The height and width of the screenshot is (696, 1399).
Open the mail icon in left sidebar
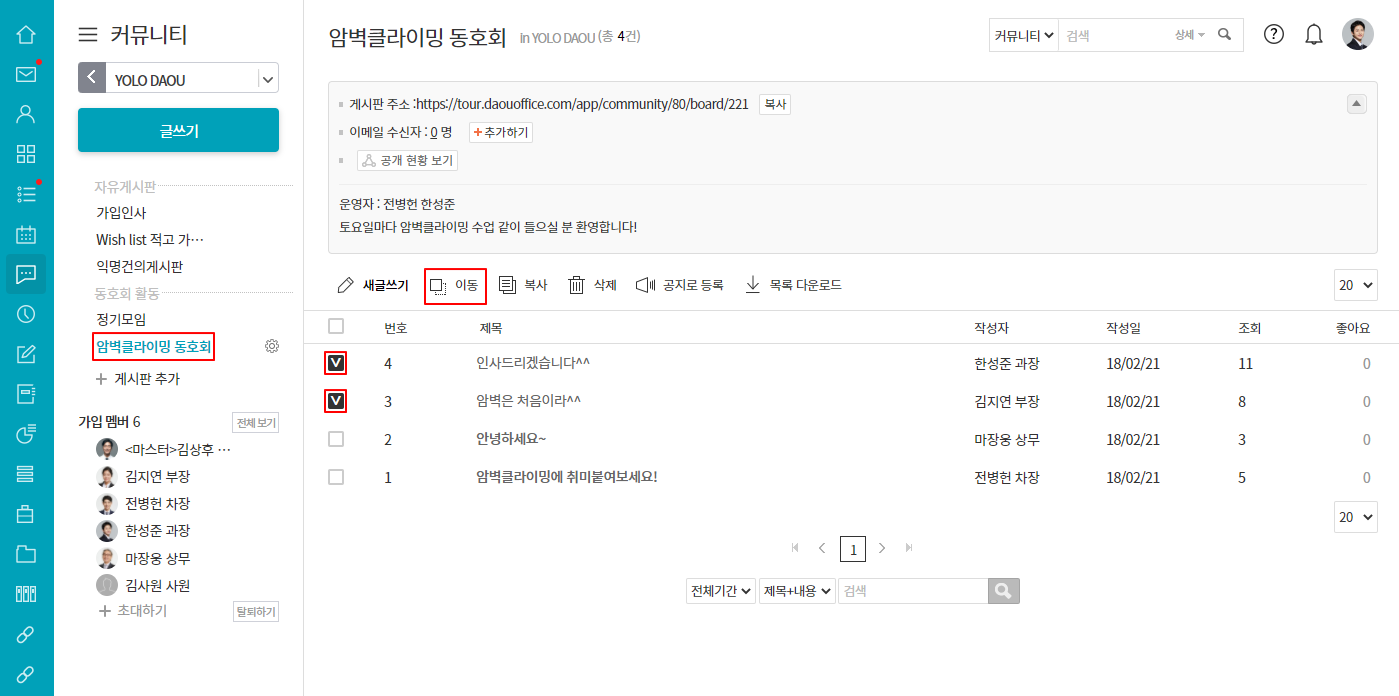[26, 74]
